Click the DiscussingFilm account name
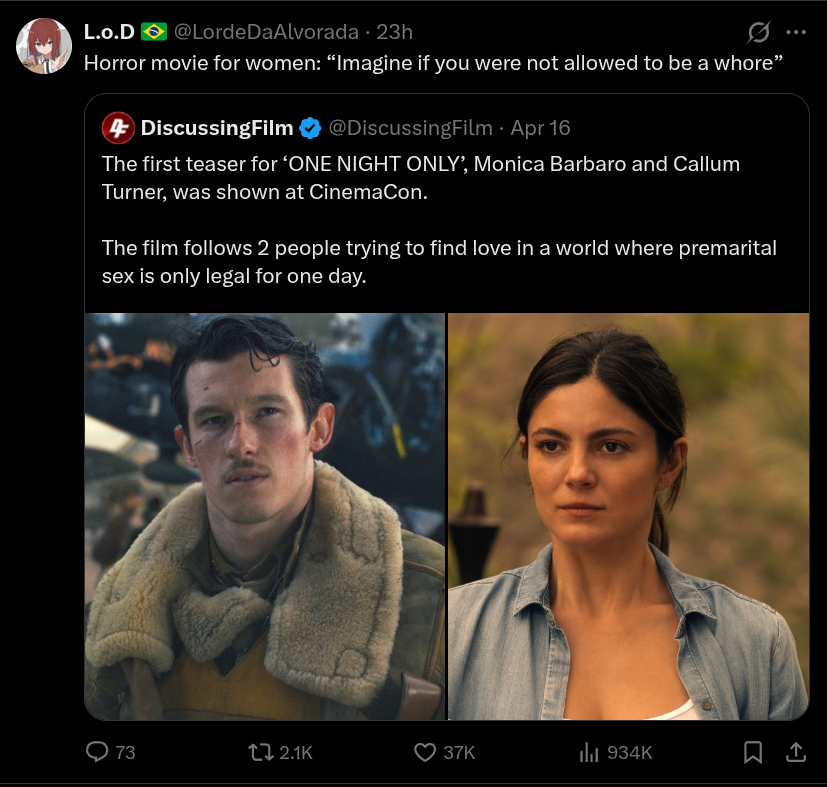The width and height of the screenshot is (827, 787). (217, 128)
